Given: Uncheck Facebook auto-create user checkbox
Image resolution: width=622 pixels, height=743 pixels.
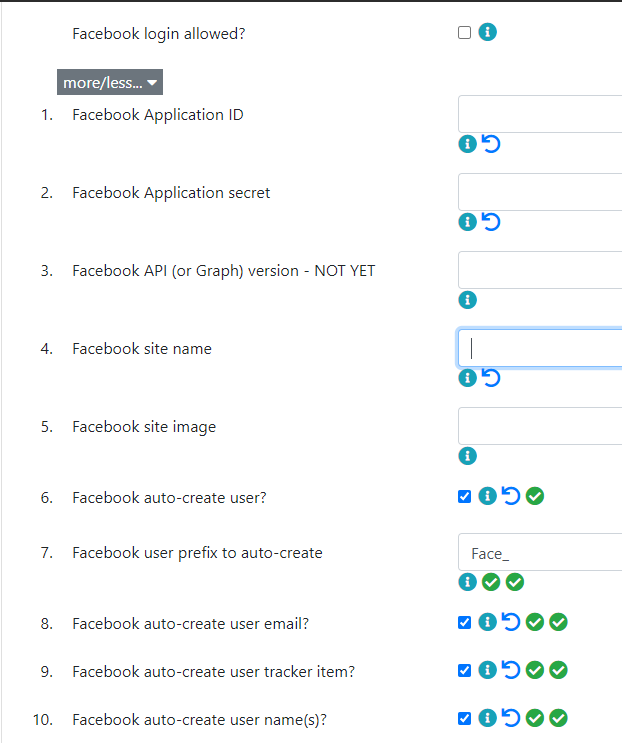Looking at the screenshot, I should pyautogui.click(x=464, y=496).
